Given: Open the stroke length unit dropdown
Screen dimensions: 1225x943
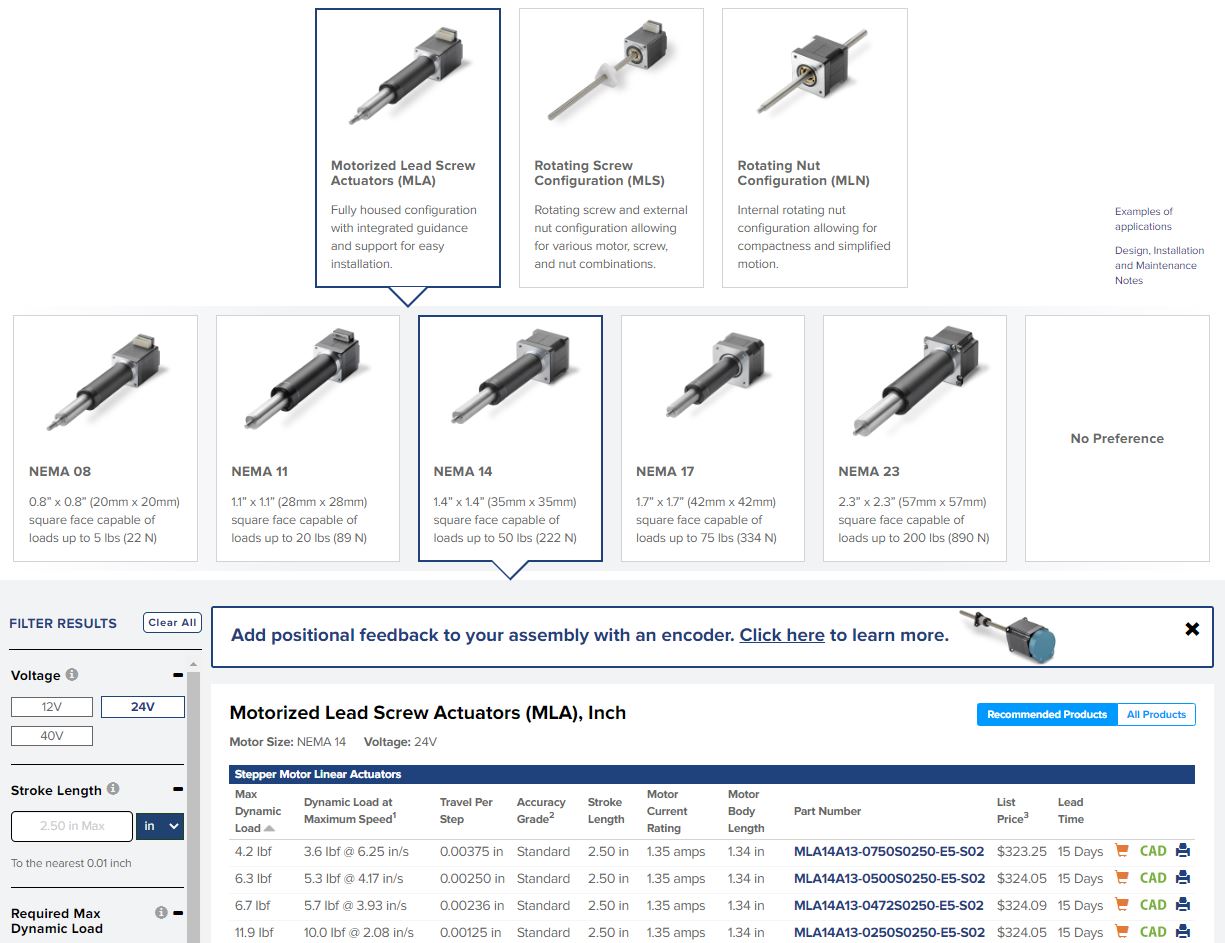Looking at the screenshot, I should [x=160, y=826].
